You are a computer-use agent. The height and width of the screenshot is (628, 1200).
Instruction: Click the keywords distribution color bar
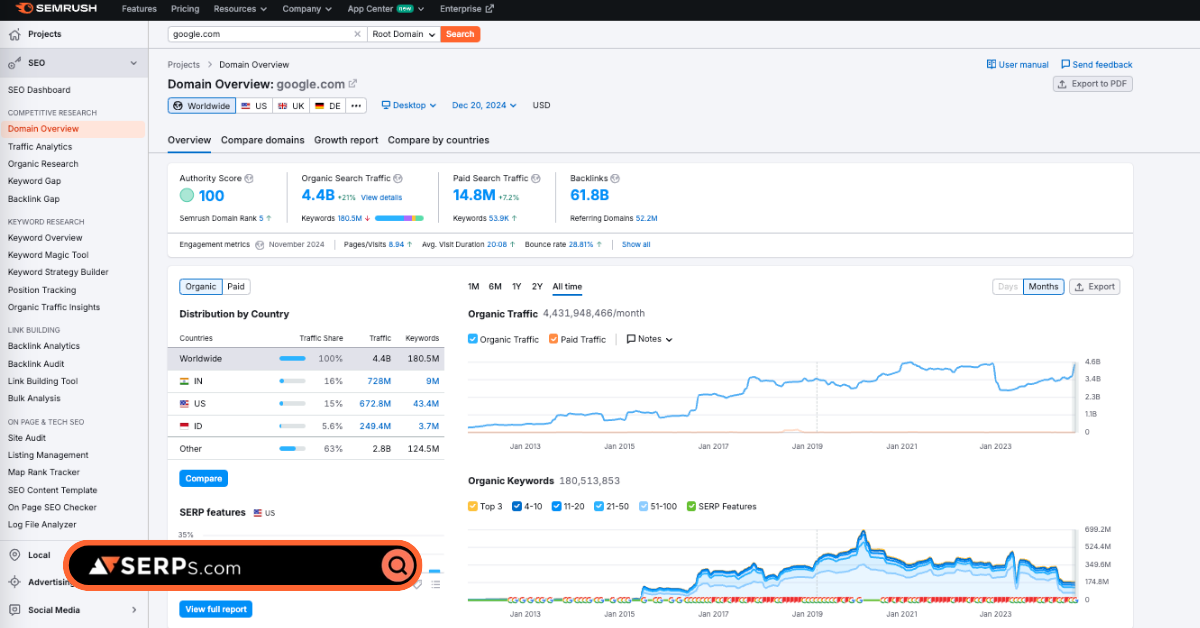[399, 218]
